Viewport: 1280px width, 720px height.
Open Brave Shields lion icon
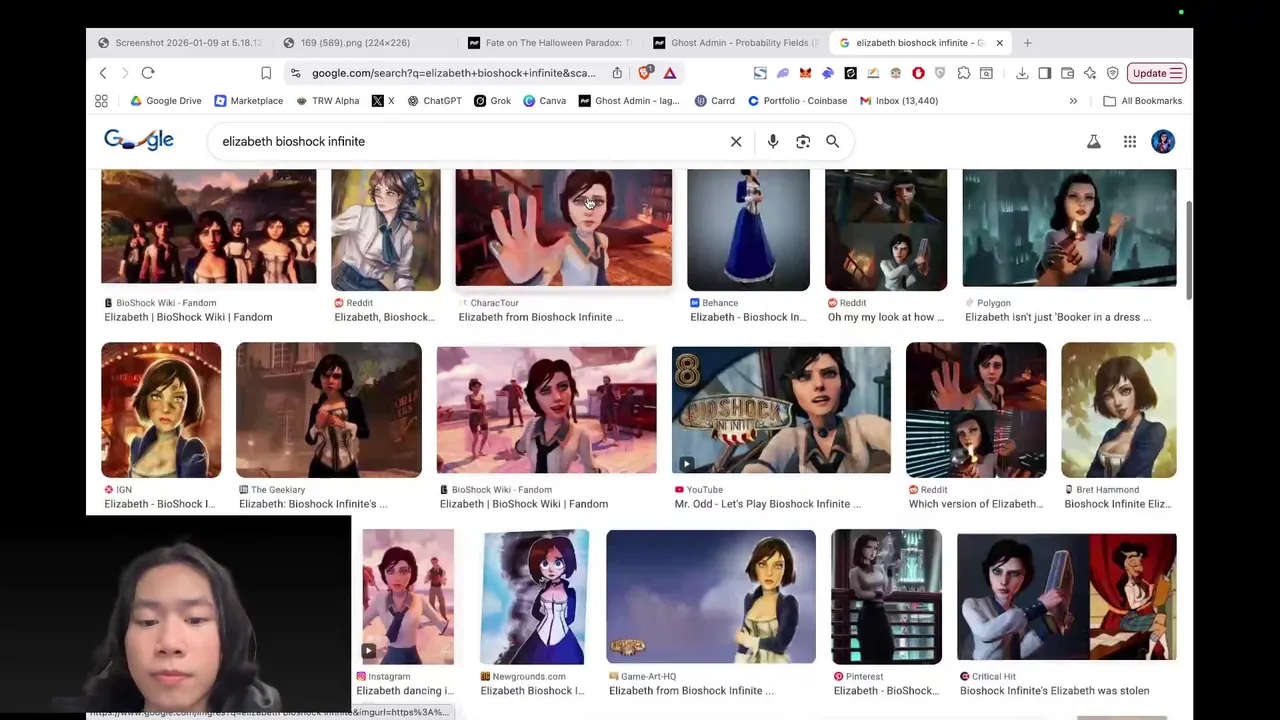click(x=645, y=73)
